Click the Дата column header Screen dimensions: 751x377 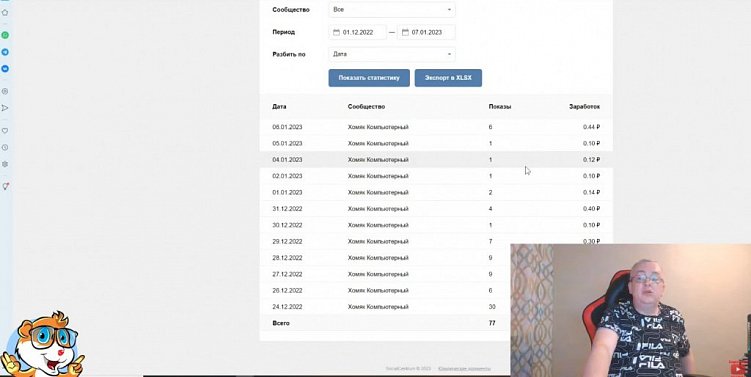[279, 107]
